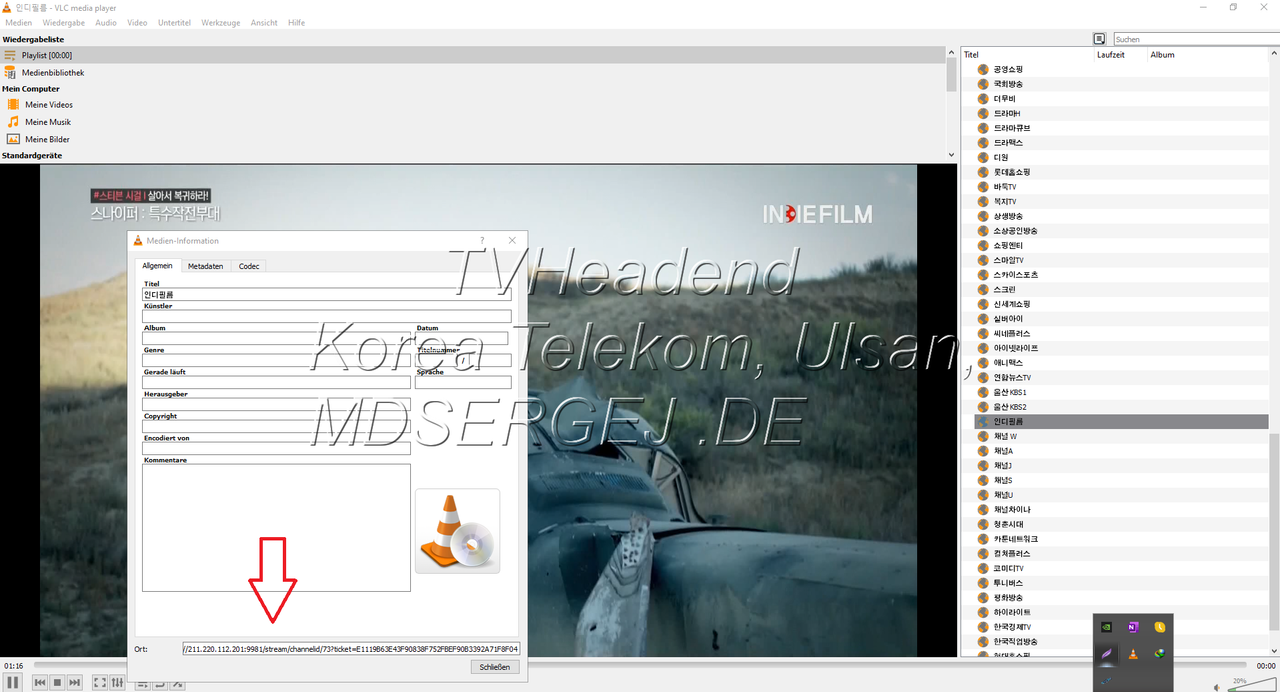This screenshot has width=1280, height=692.
Task: Click the playlist view-mode icon beside search
Action: [1099, 39]
